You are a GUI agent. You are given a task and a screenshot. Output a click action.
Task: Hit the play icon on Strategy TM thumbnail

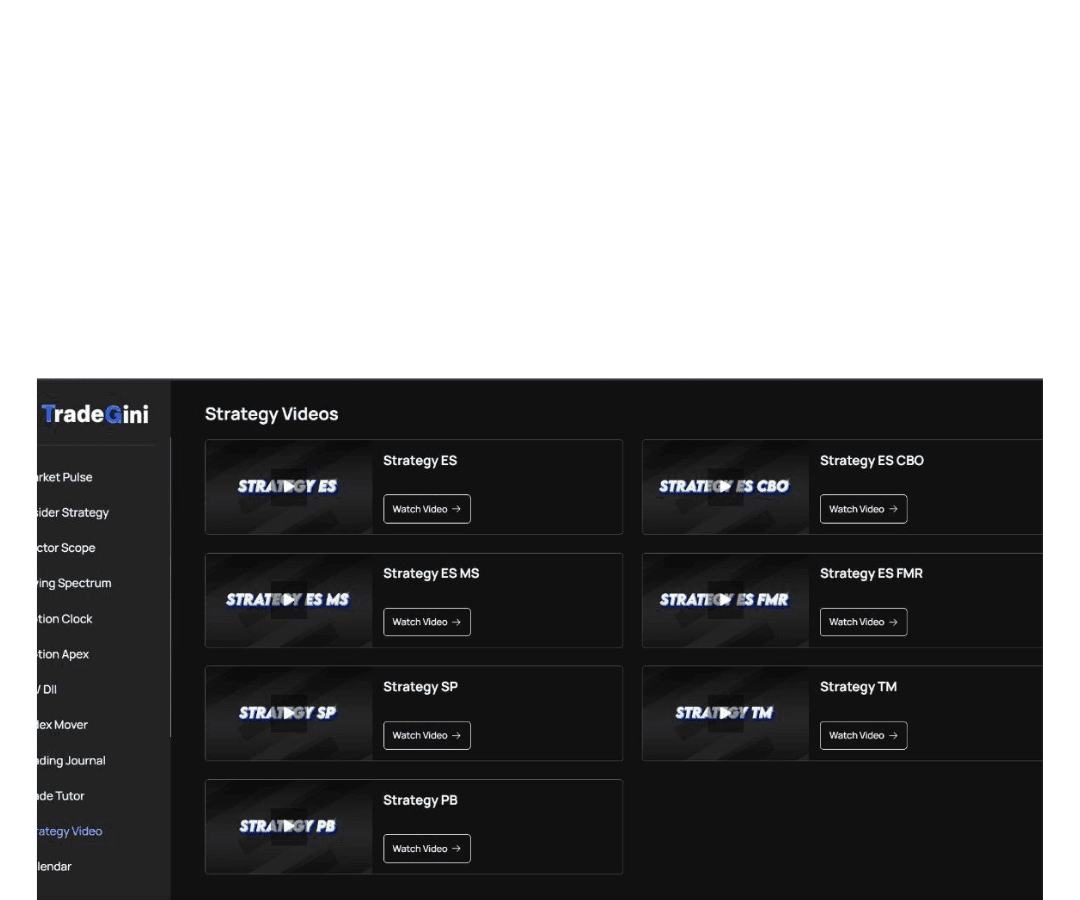click(x=725, y=713)
